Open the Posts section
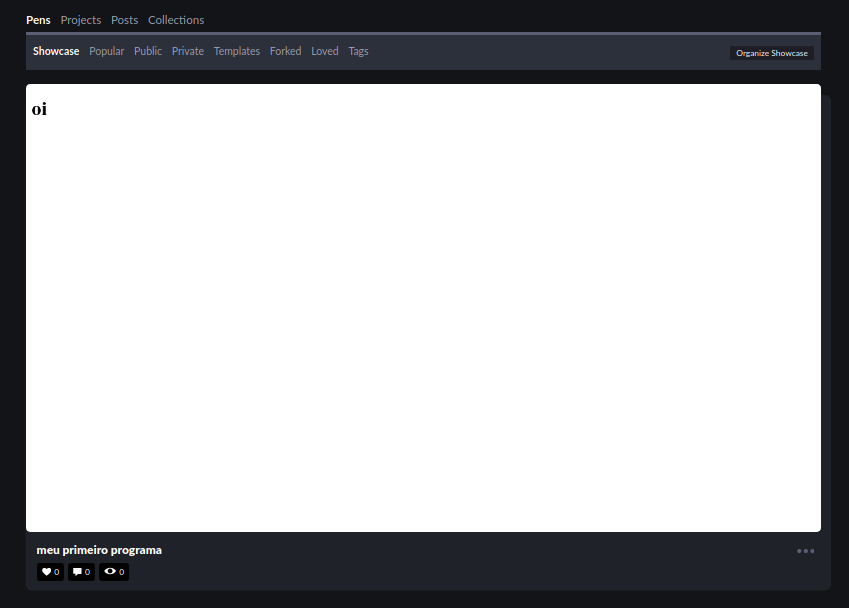Image resolution: width=849 pixels, height=608 pixels. [x=124, y=19]
